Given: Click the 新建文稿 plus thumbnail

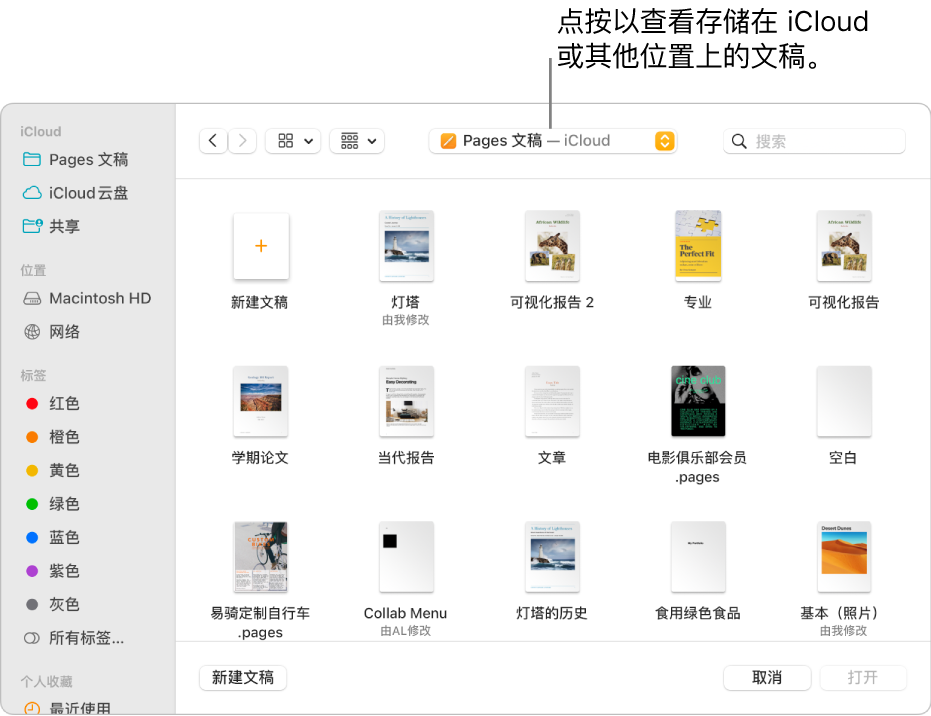Looking at the screenshot, I should point(261,246).
